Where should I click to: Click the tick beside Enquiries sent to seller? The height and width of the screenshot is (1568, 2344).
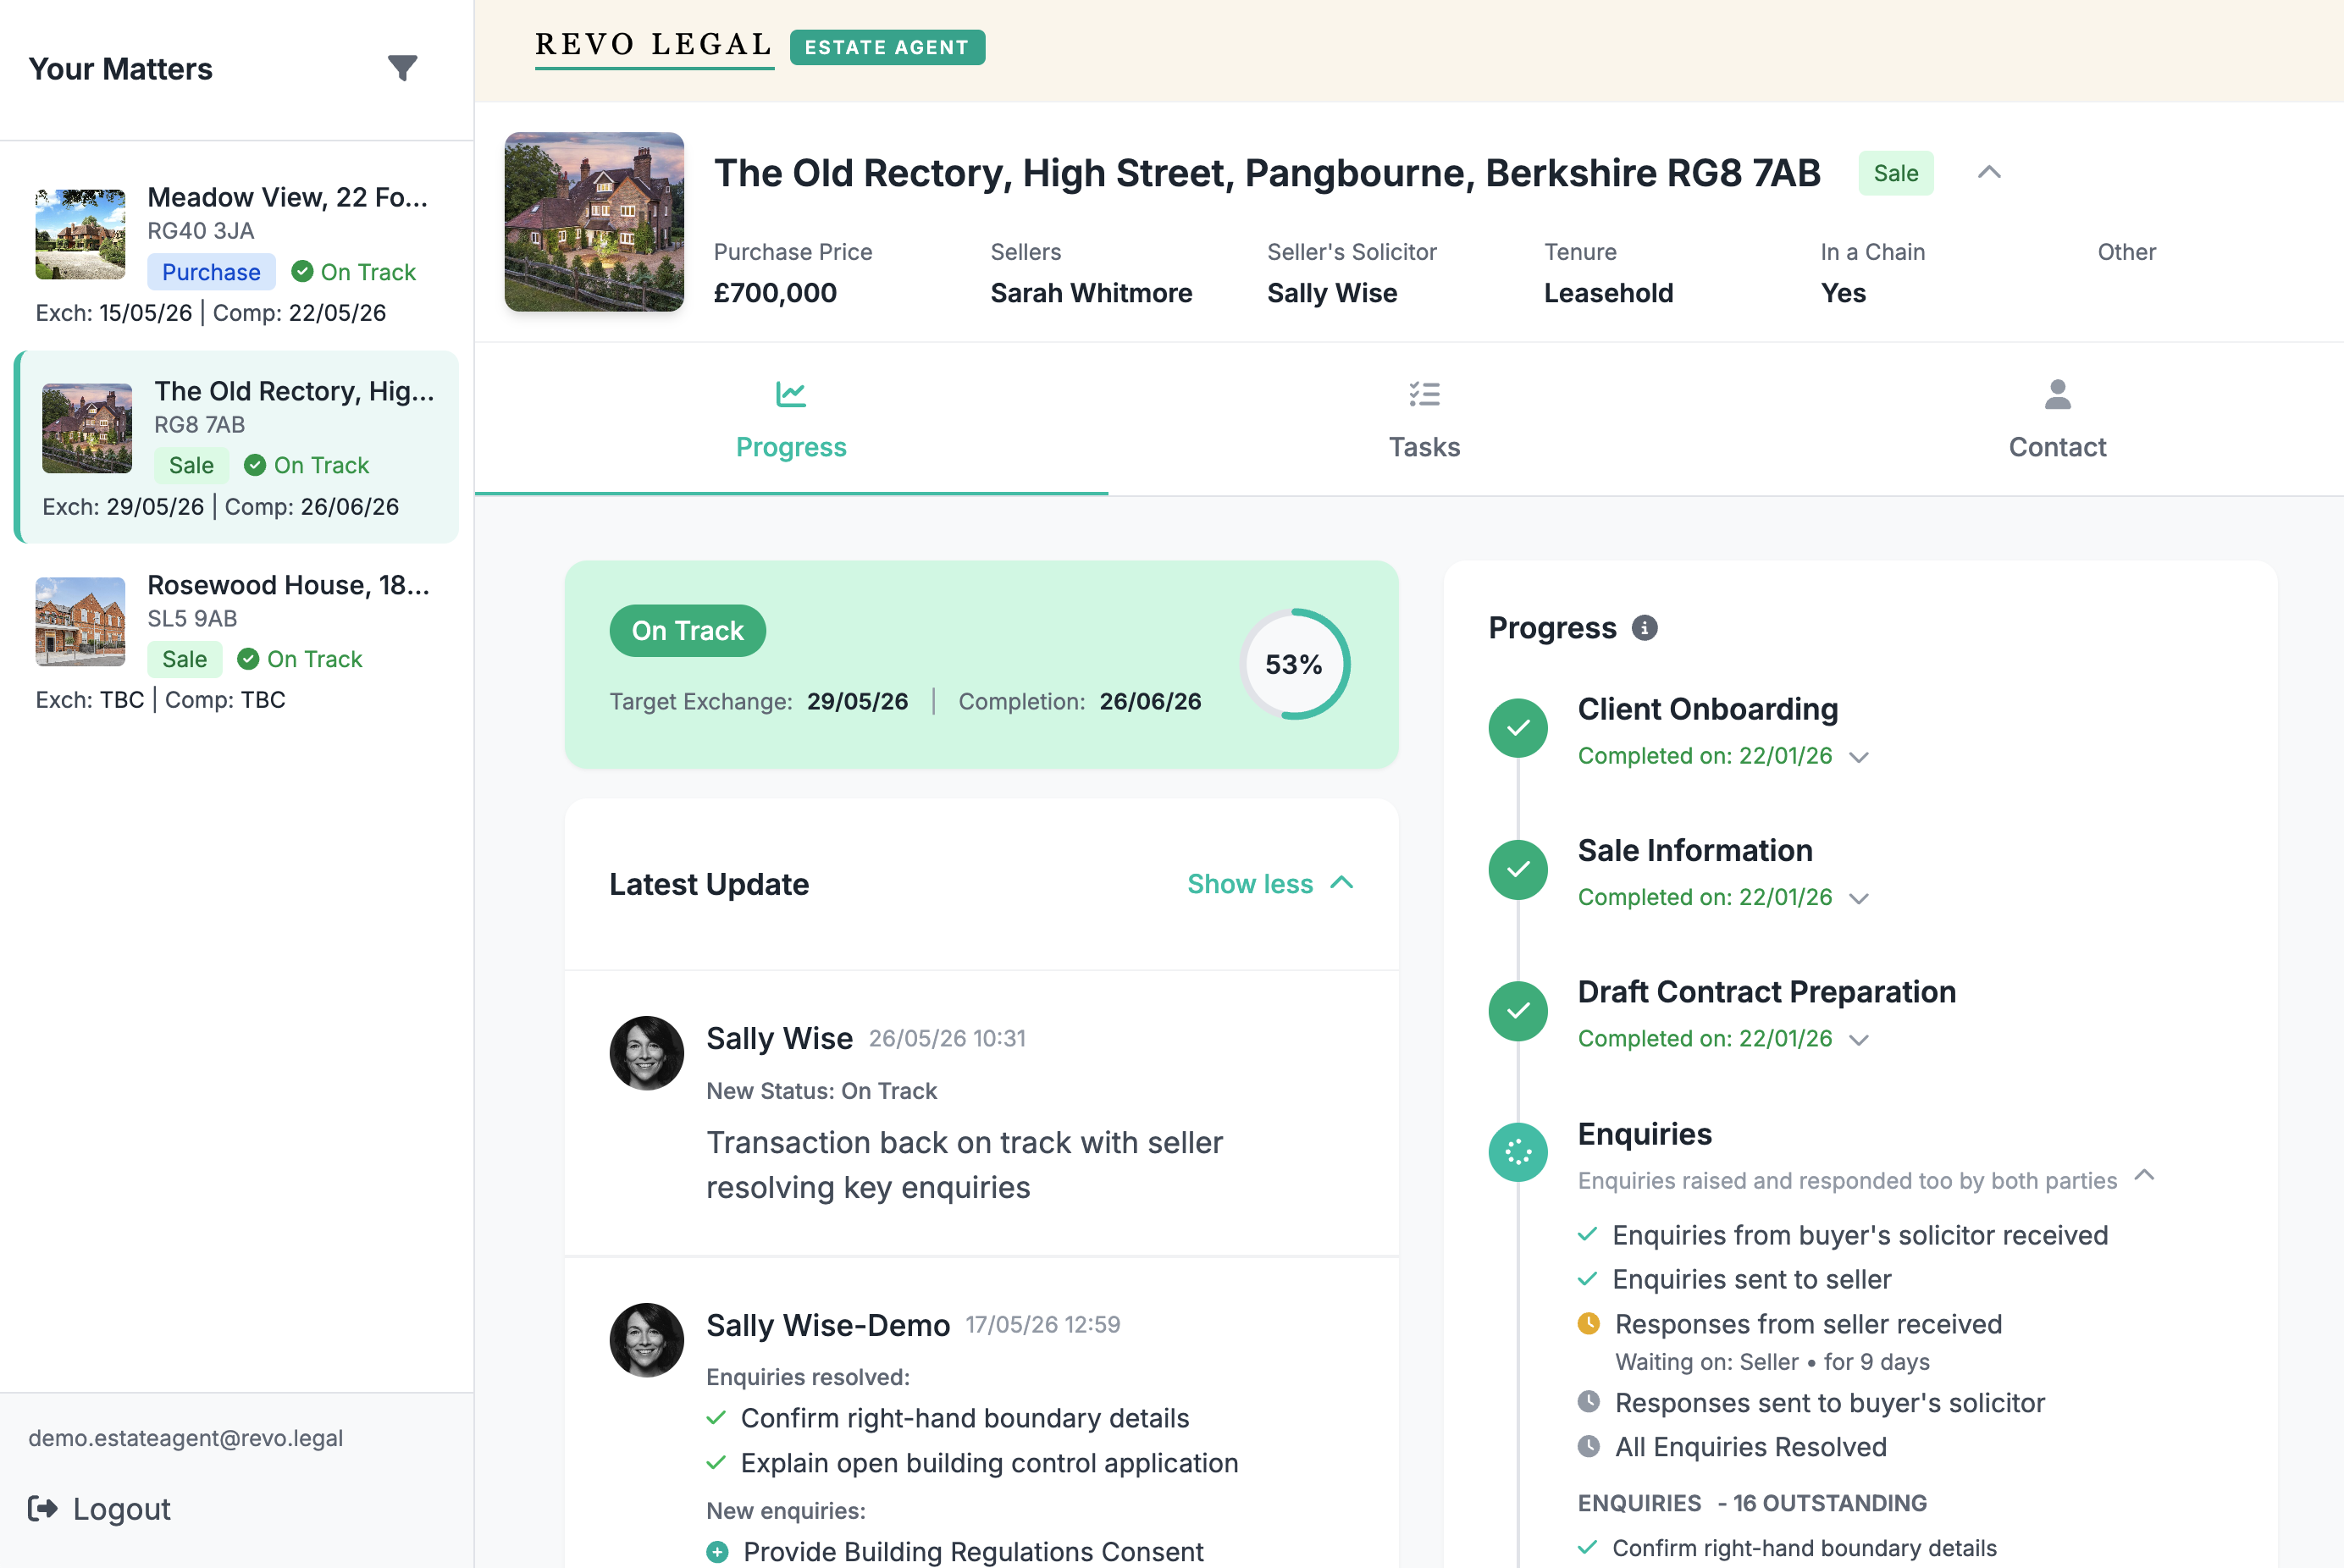[1587, 1278]
